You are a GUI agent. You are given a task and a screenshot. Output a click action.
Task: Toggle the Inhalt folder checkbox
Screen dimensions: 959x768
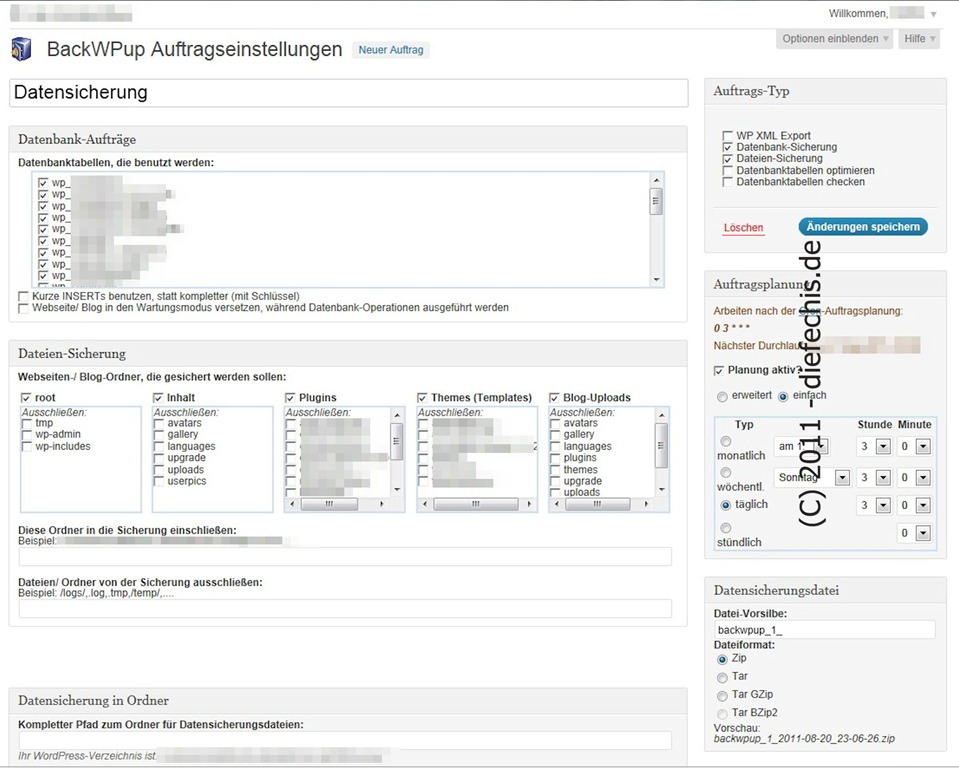(158, 398)
